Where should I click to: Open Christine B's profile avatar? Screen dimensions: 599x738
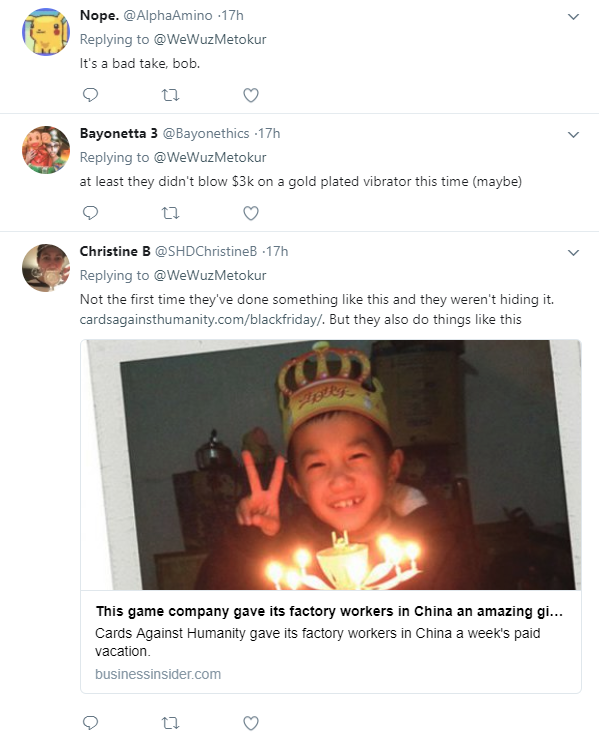(46, 268)
